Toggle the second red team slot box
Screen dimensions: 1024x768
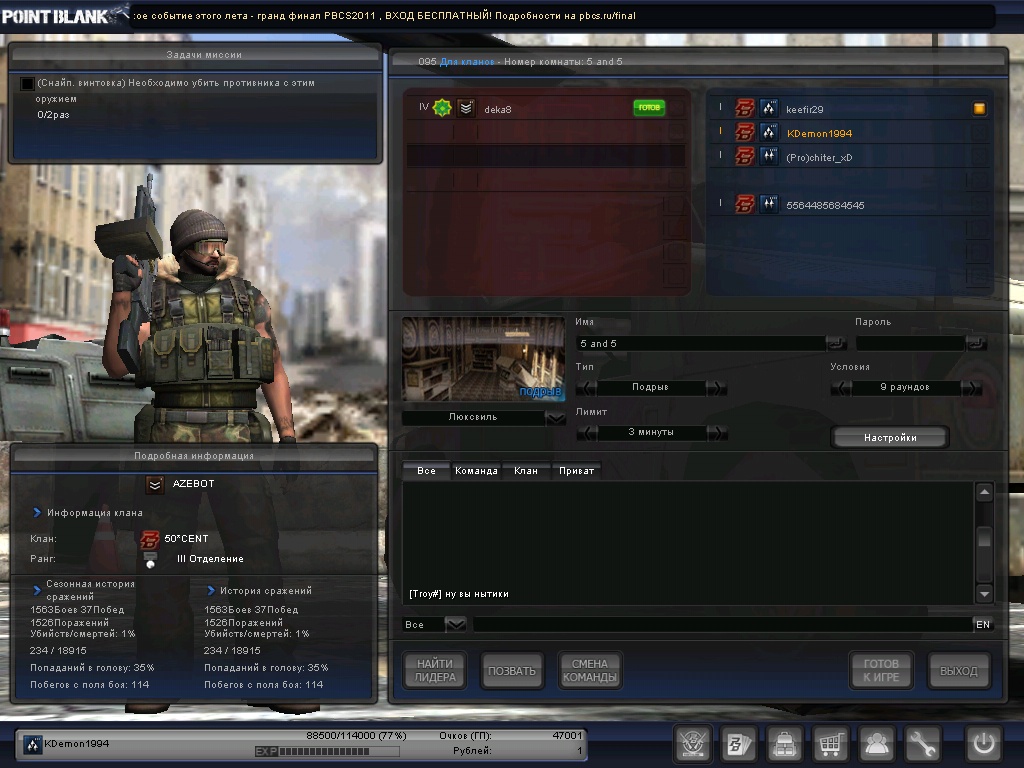click(677, 132)
